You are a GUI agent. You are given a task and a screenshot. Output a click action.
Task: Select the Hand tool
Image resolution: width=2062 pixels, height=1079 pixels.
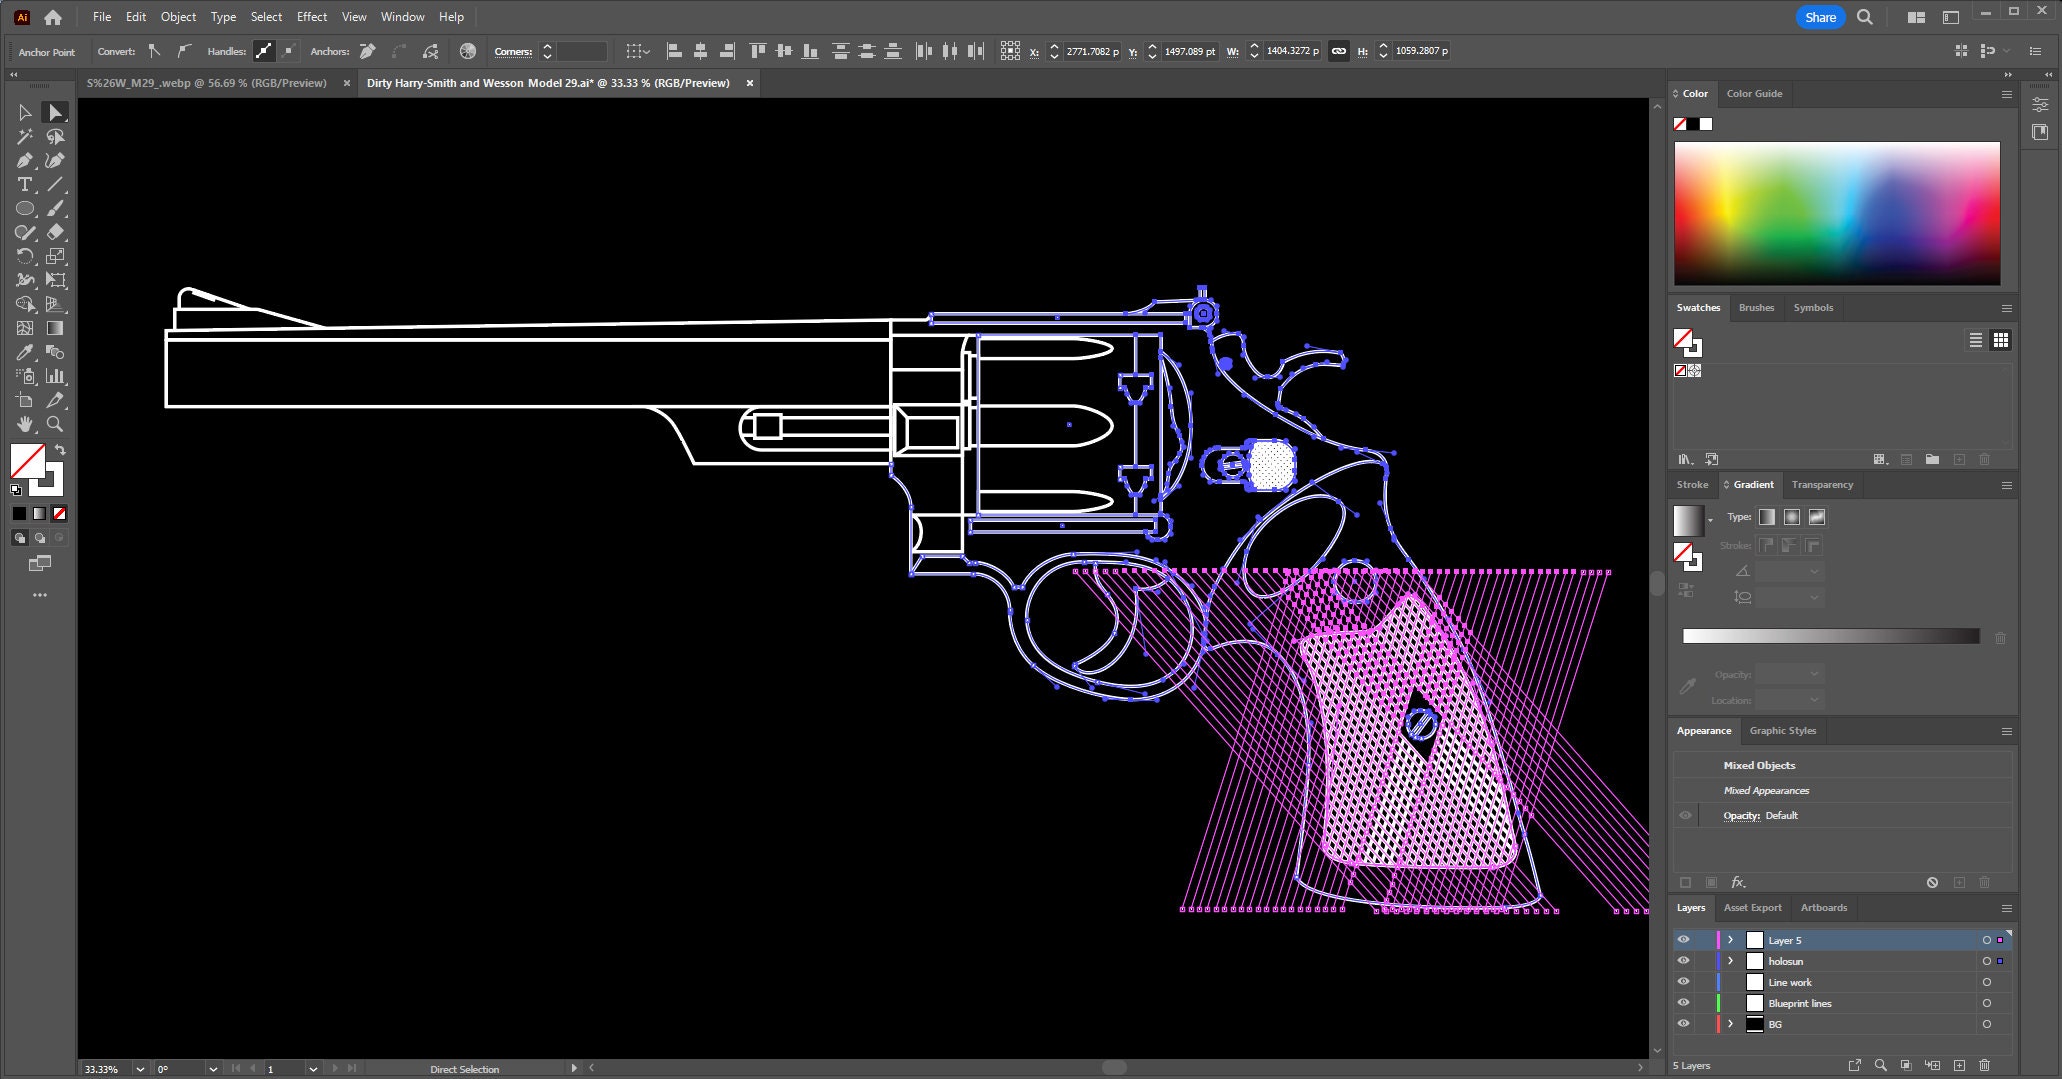click(x=25, y=425)
